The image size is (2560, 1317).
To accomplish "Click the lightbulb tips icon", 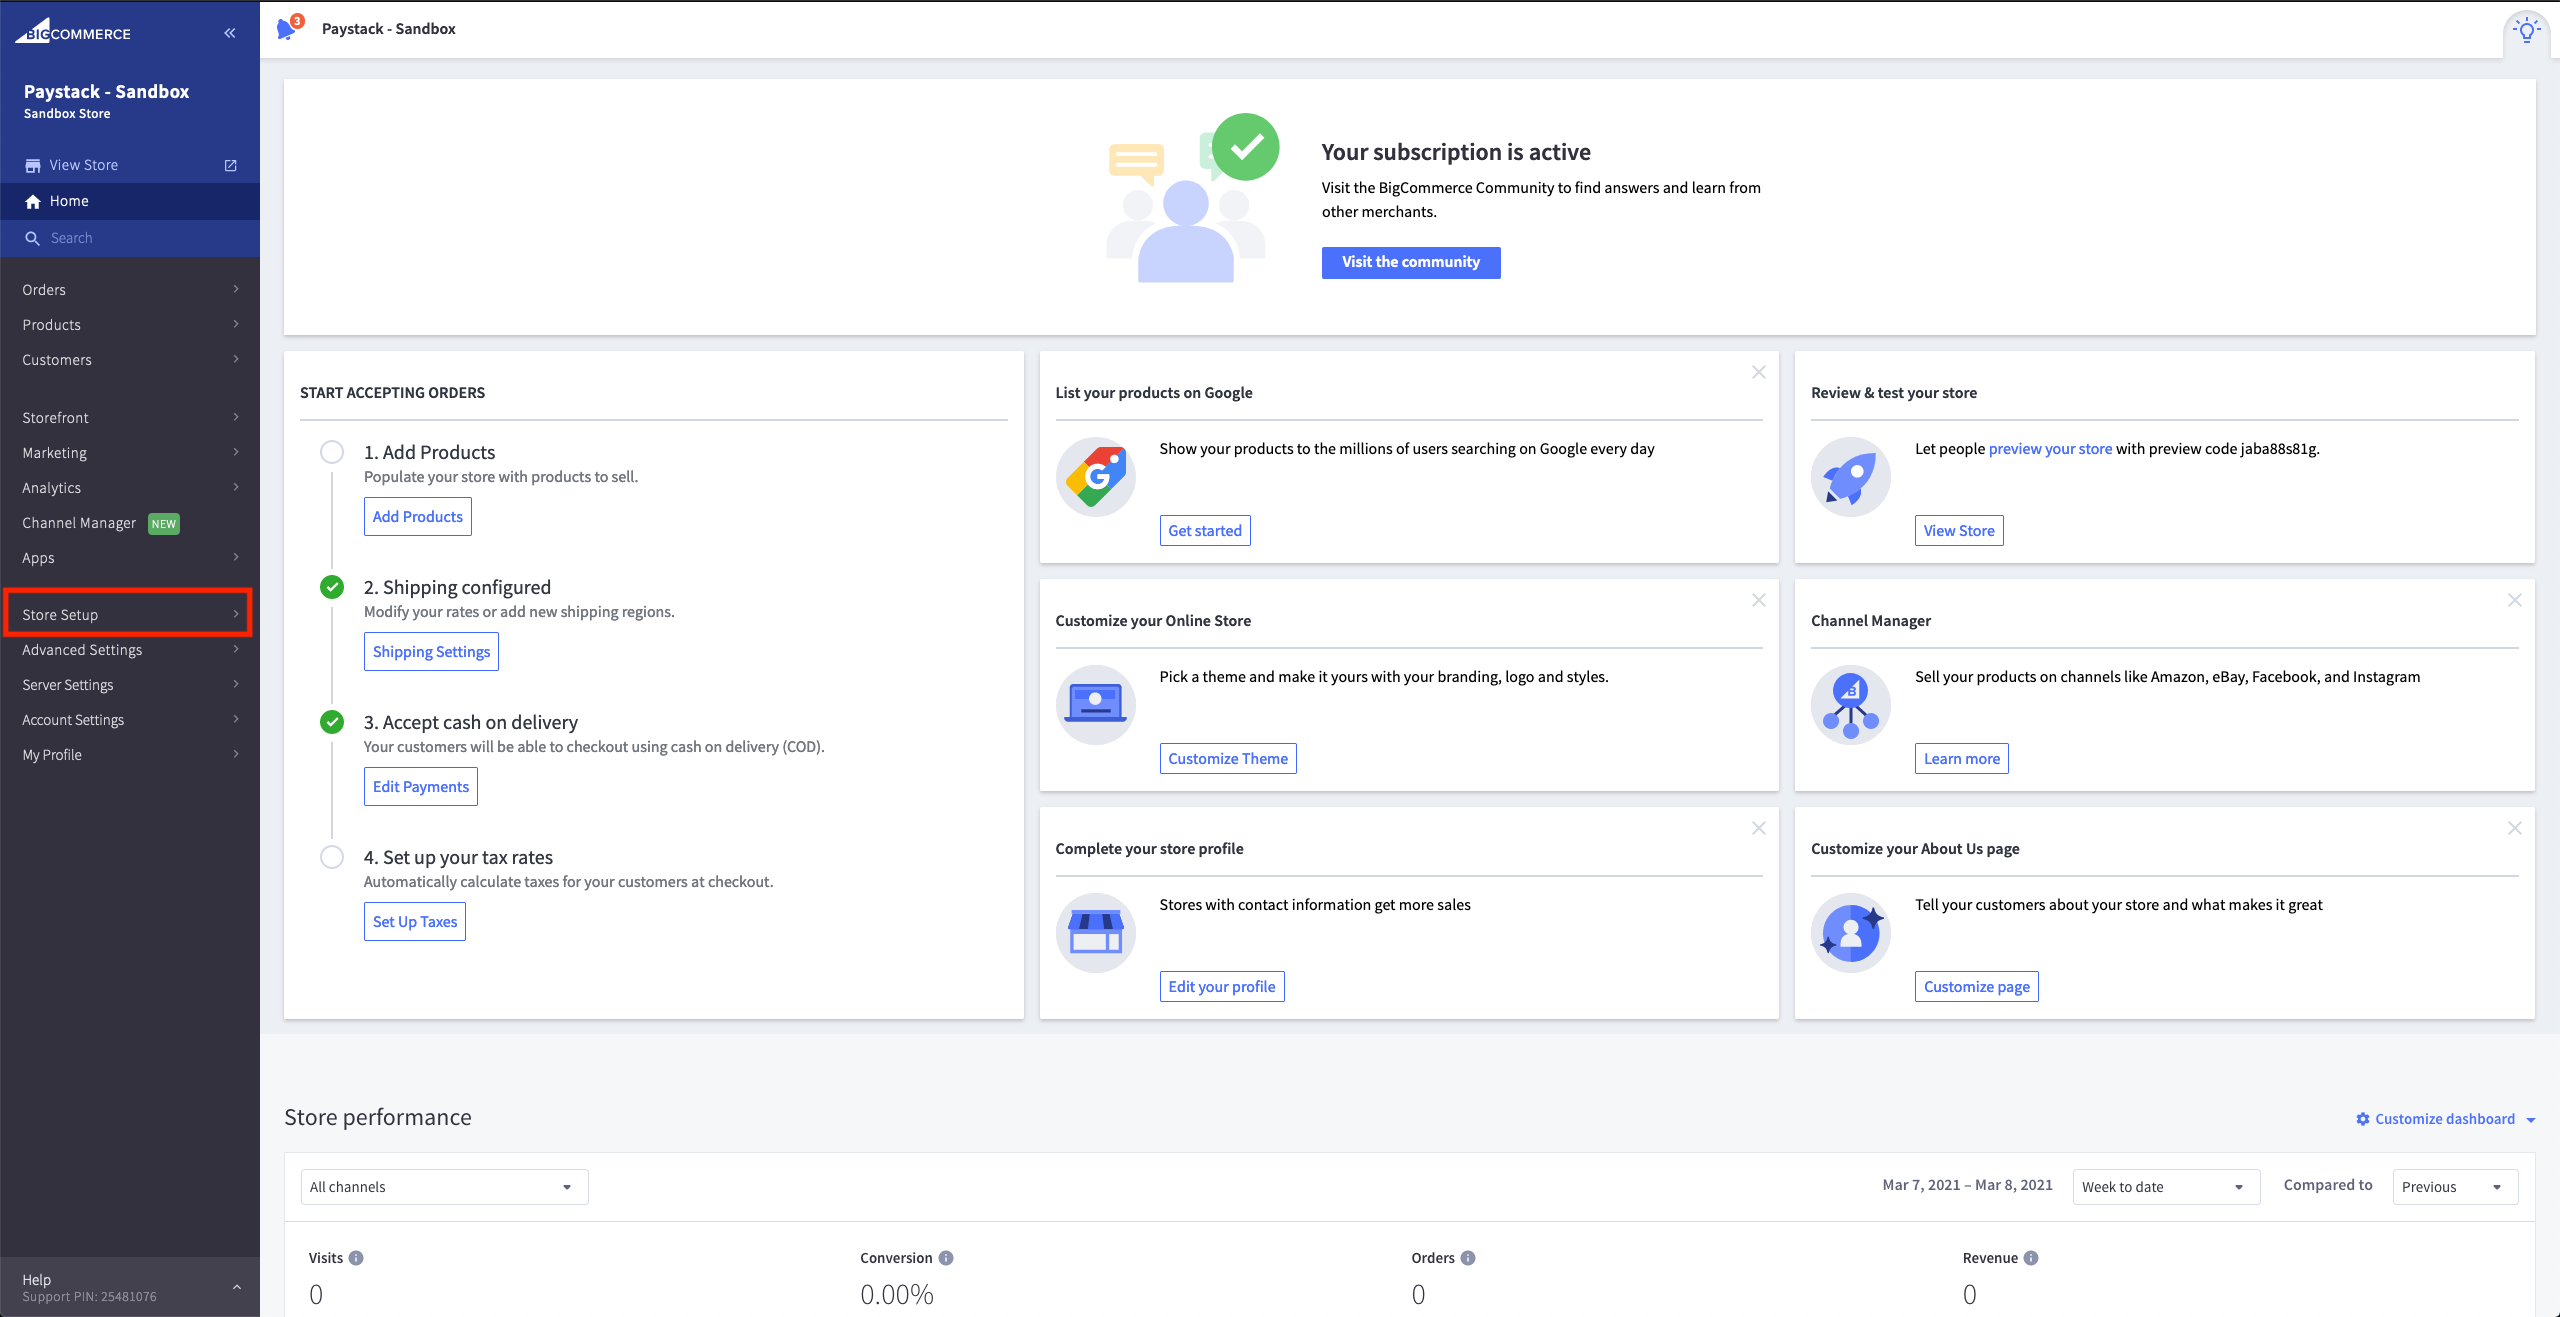I will click(x=2527, y=31).
